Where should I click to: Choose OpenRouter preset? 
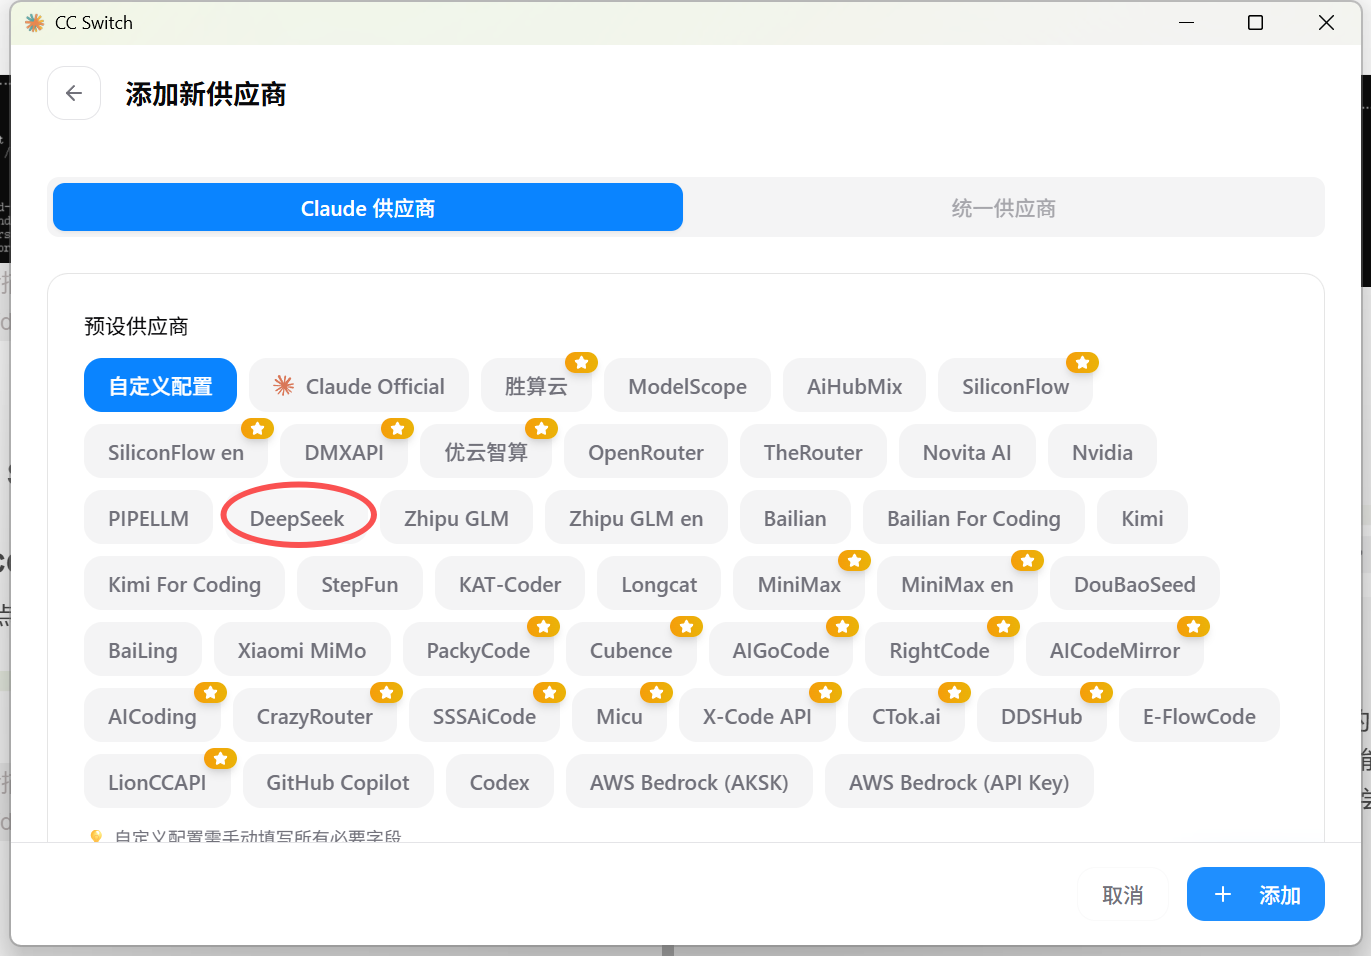tap(646, 451)
